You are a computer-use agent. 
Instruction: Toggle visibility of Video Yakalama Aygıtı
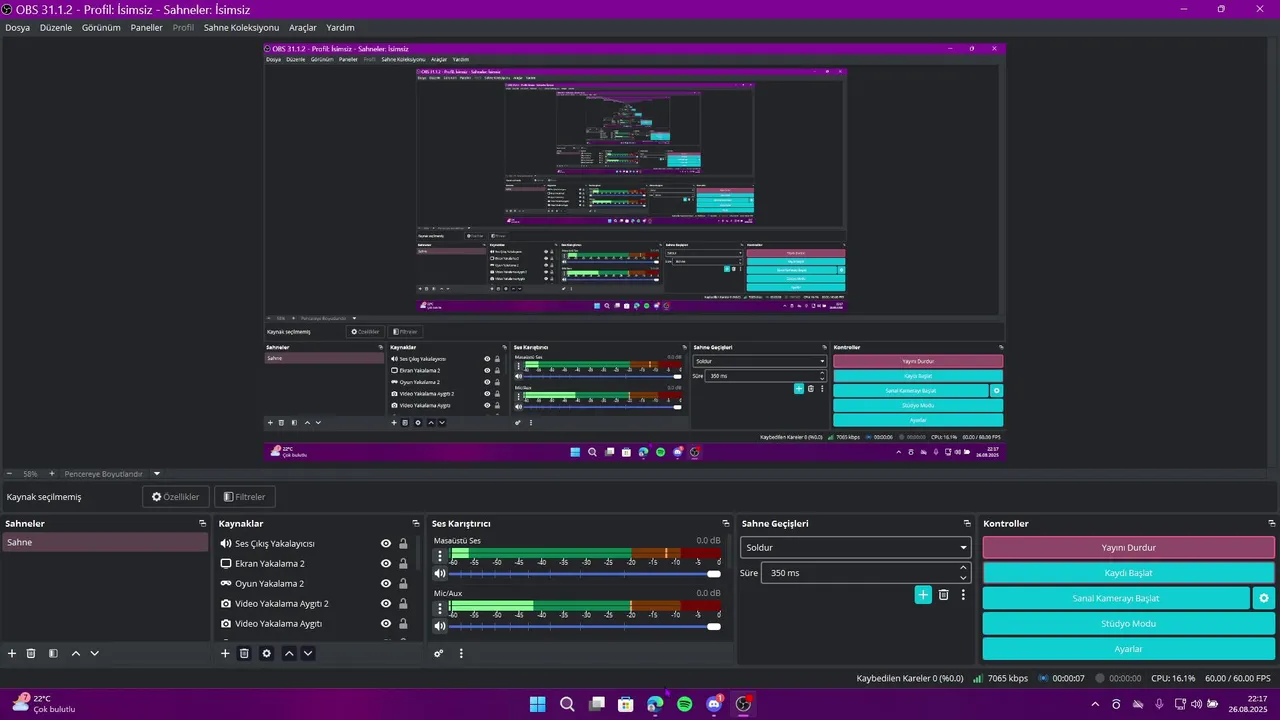(385, 624)
